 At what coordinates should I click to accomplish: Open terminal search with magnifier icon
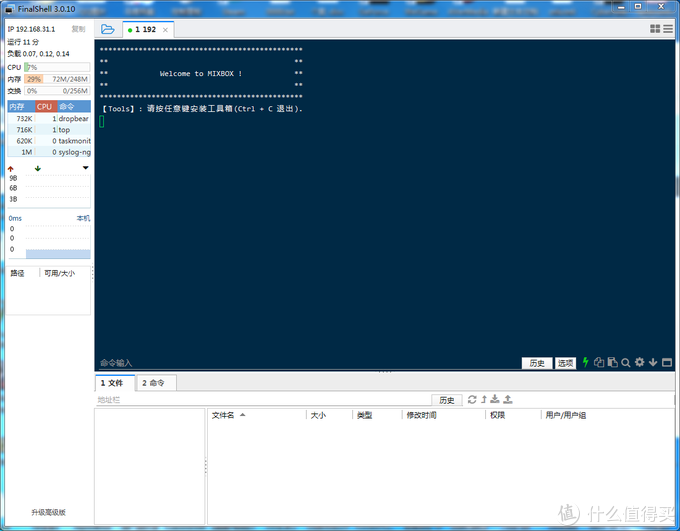point(626,363)
